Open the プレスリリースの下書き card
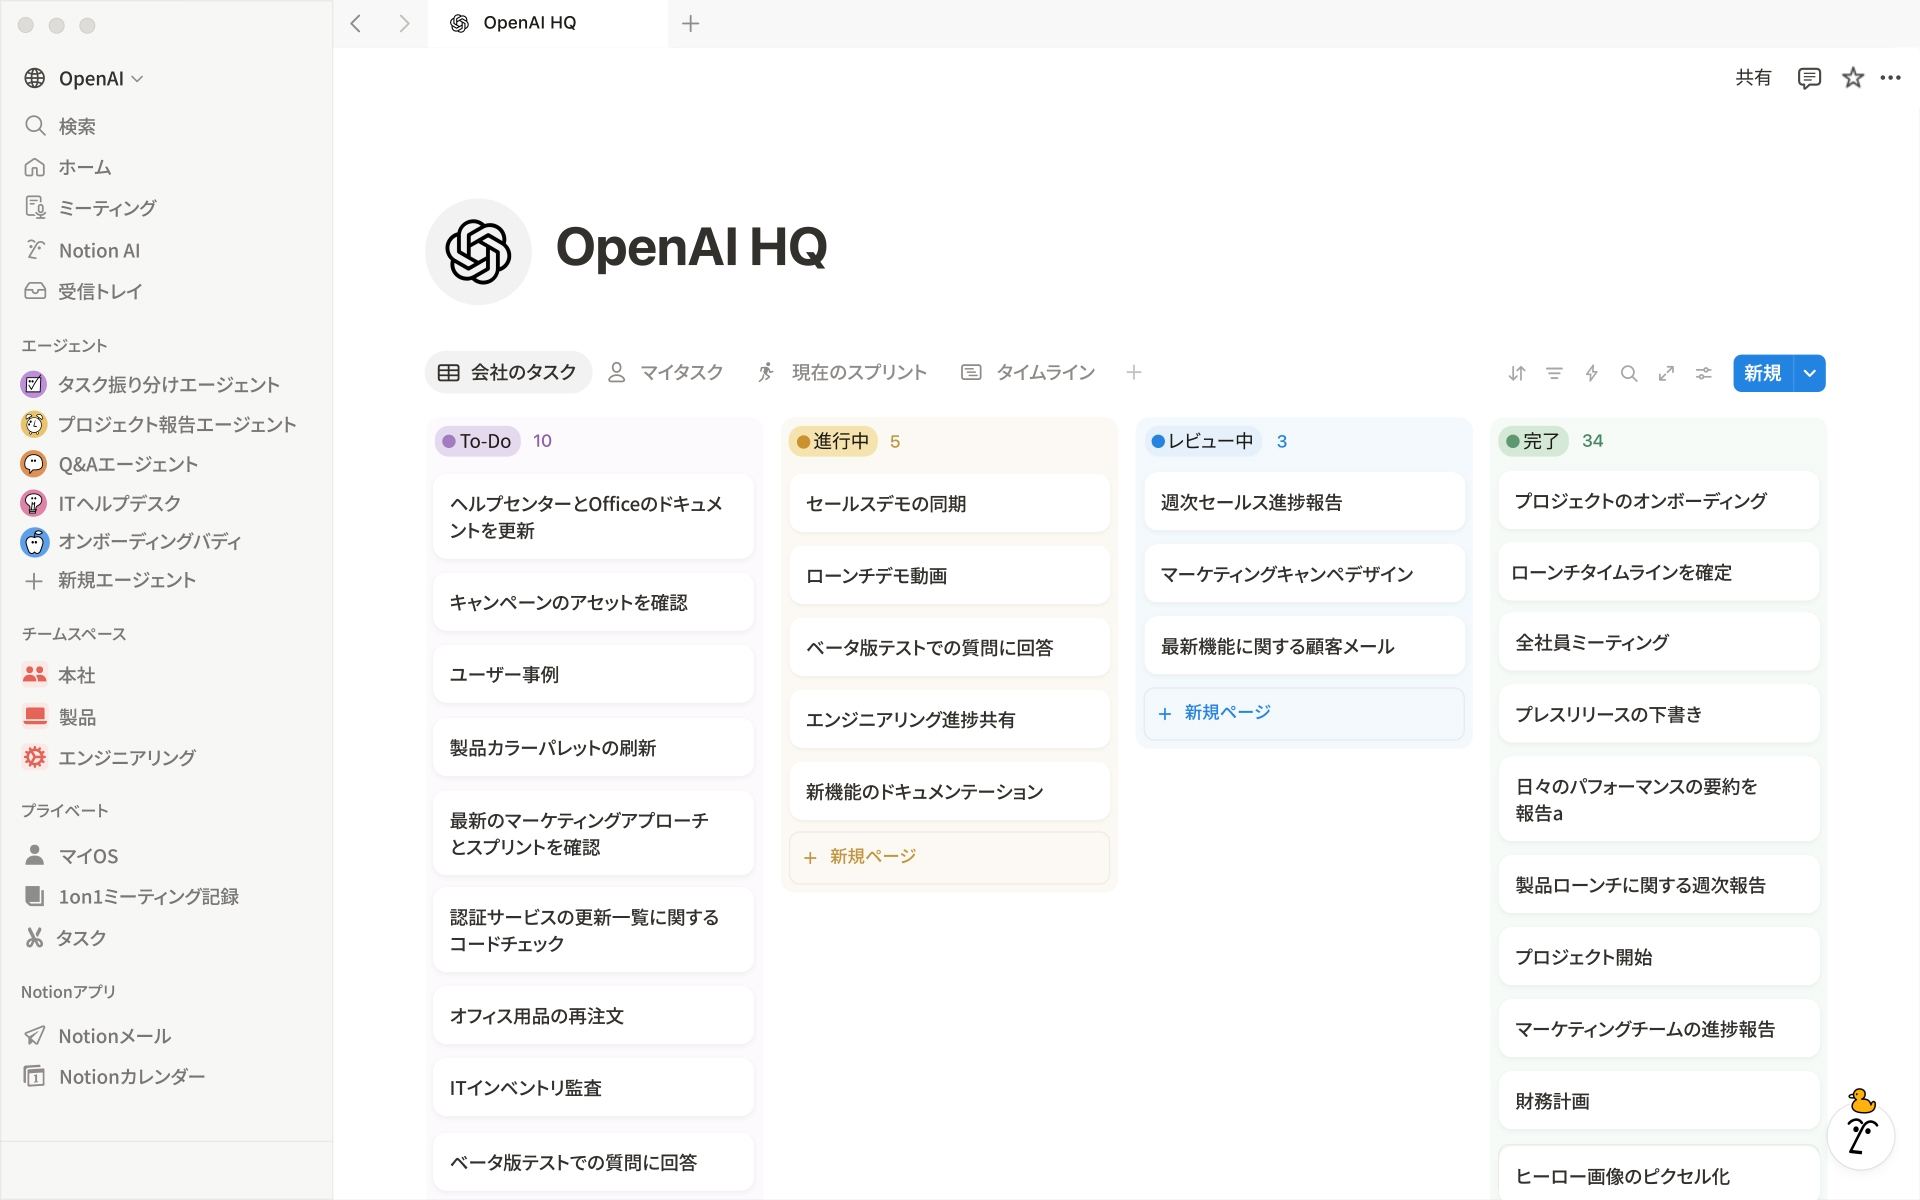The height and width of the screenshot is (1200, 1920). pos(1659,714)
